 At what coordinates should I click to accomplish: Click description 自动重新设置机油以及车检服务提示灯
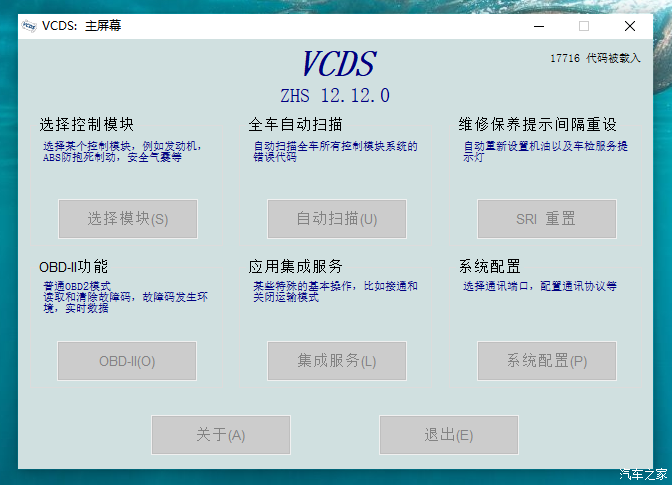tap(545, 152)
